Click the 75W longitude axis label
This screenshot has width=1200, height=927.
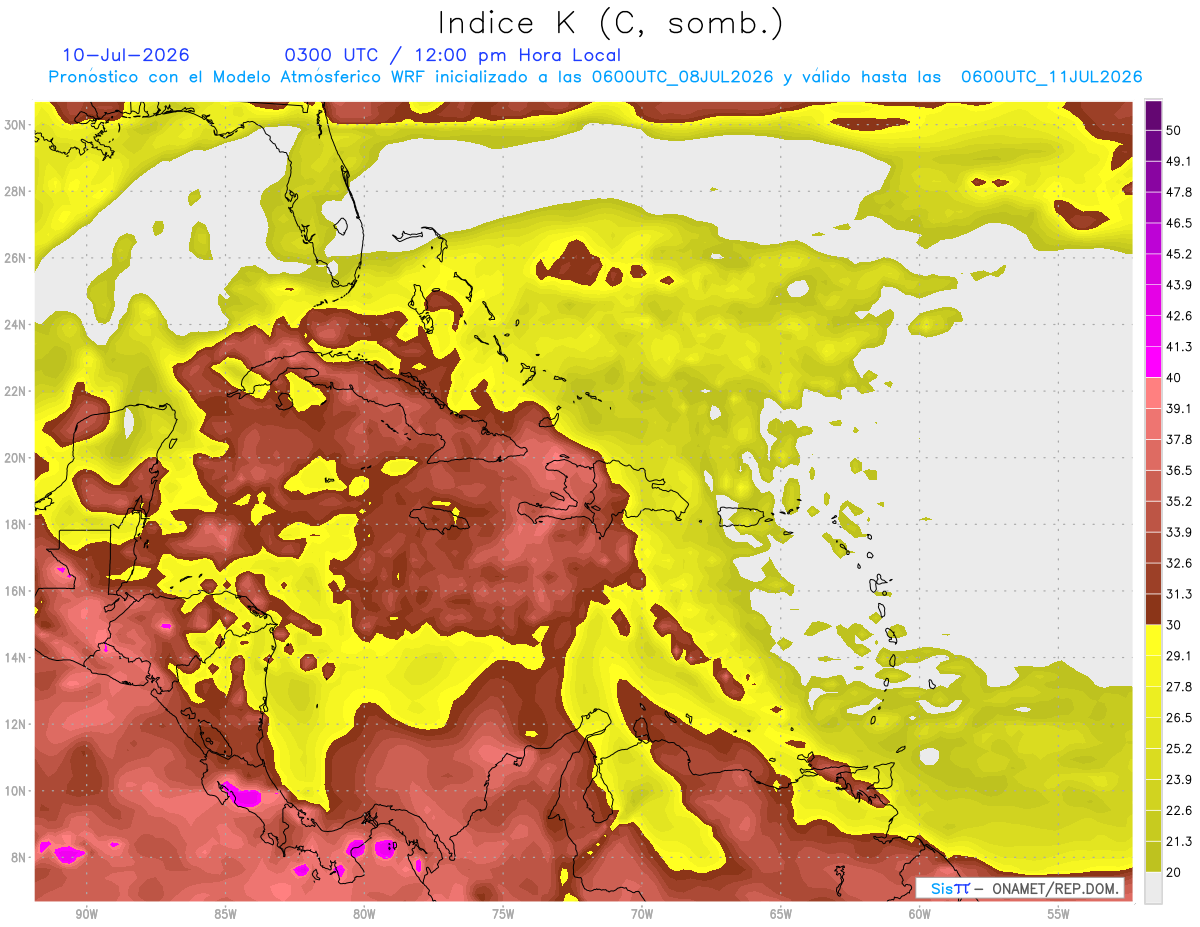point(503,914)
